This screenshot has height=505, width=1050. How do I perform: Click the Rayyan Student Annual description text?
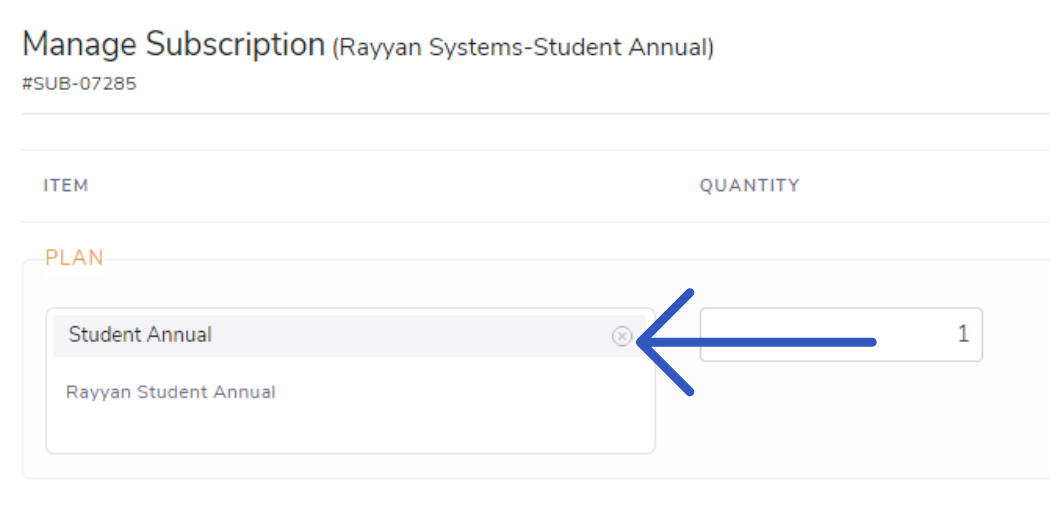coord(171,392)
